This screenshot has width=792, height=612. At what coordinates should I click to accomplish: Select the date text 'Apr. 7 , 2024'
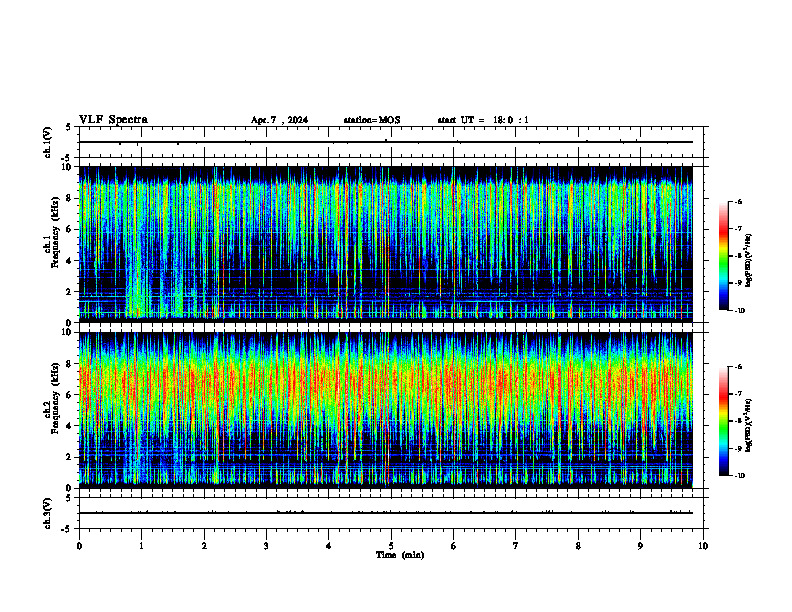(279, 120)
